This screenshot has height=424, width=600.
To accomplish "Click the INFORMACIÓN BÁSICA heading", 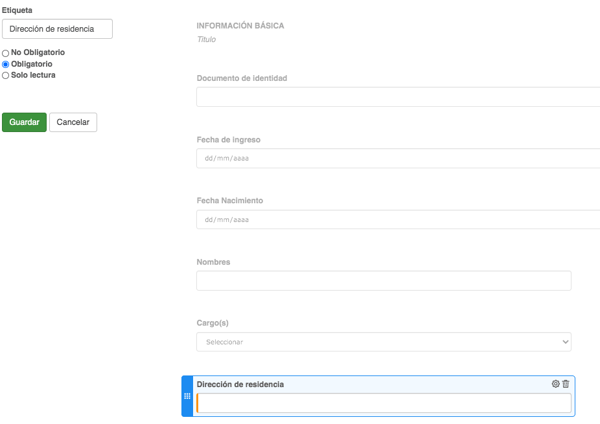I will (240, 26).
